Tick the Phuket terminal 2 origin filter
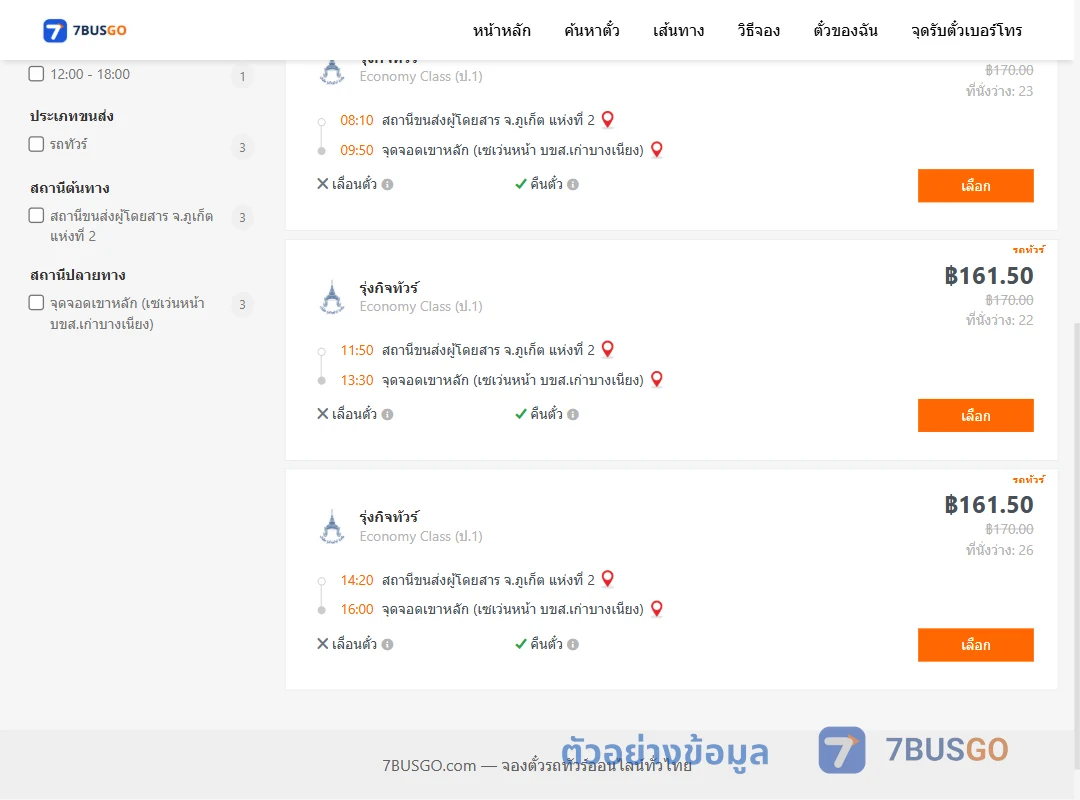This screenshot has height=800, width=1080. coord(37,216)
